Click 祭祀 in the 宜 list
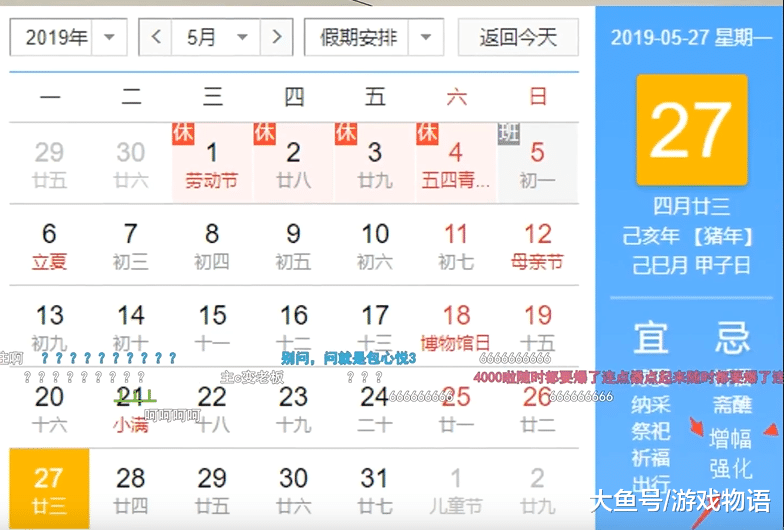 tap(650, 431)
